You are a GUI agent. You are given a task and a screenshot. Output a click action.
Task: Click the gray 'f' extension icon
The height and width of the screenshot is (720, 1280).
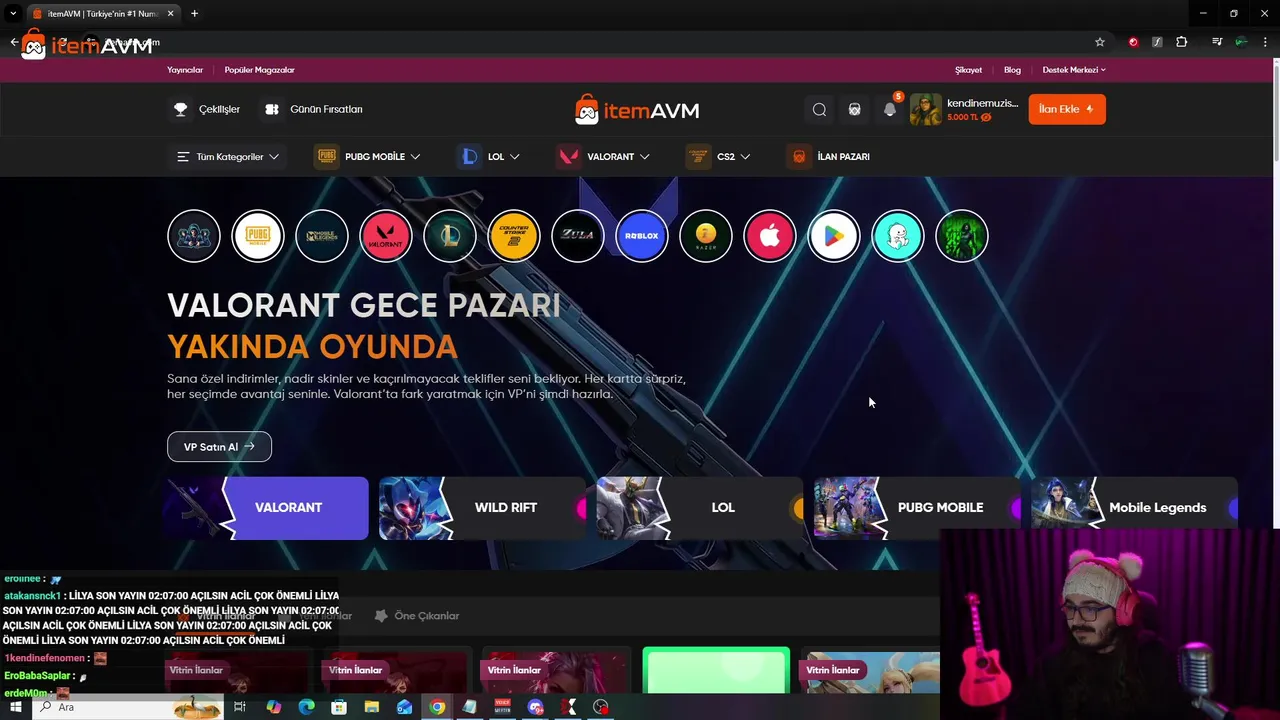click(x=1157, y=42)
